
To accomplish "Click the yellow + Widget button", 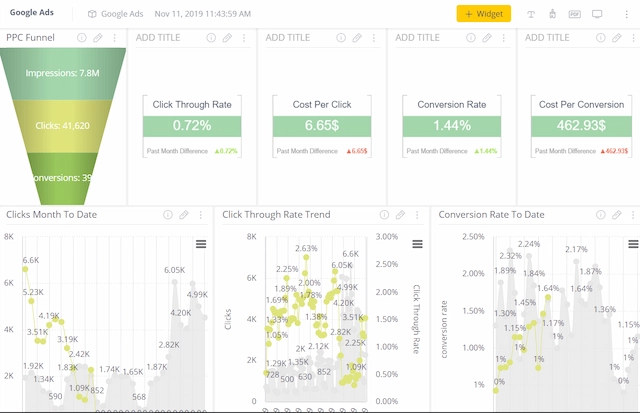I will point(483,14).
